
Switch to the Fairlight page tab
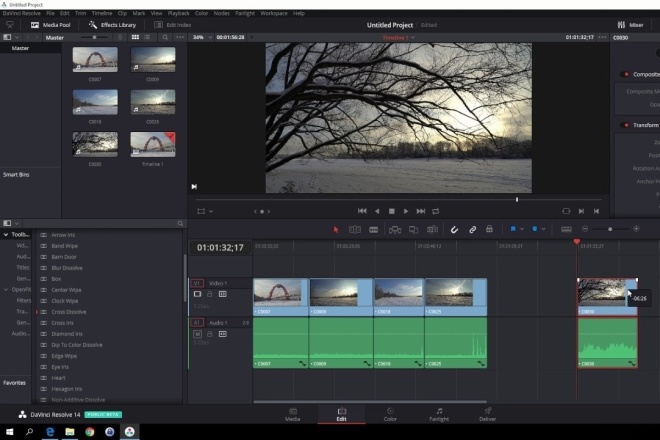439,414
